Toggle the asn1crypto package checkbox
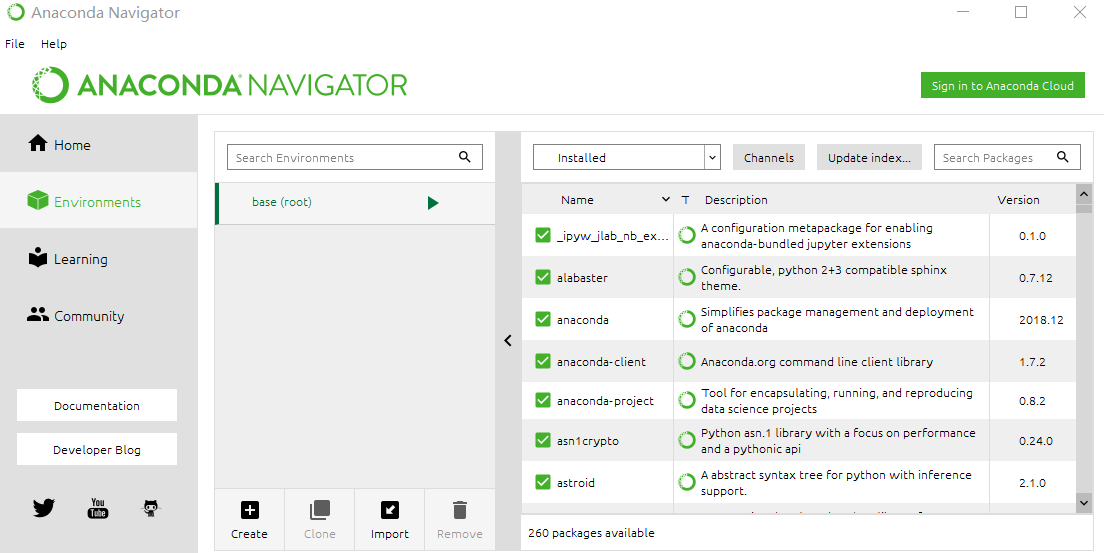 [x=542, y=441]
